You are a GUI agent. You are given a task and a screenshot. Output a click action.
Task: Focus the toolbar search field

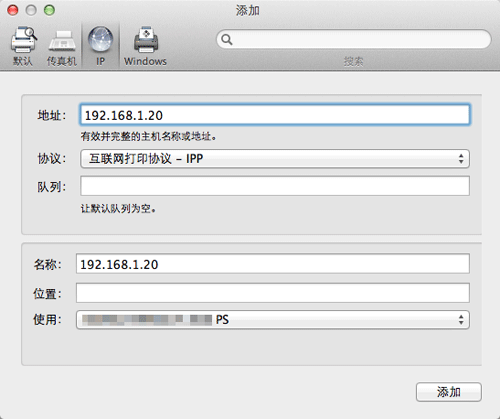pyautogui.click(x=354, y=39)
